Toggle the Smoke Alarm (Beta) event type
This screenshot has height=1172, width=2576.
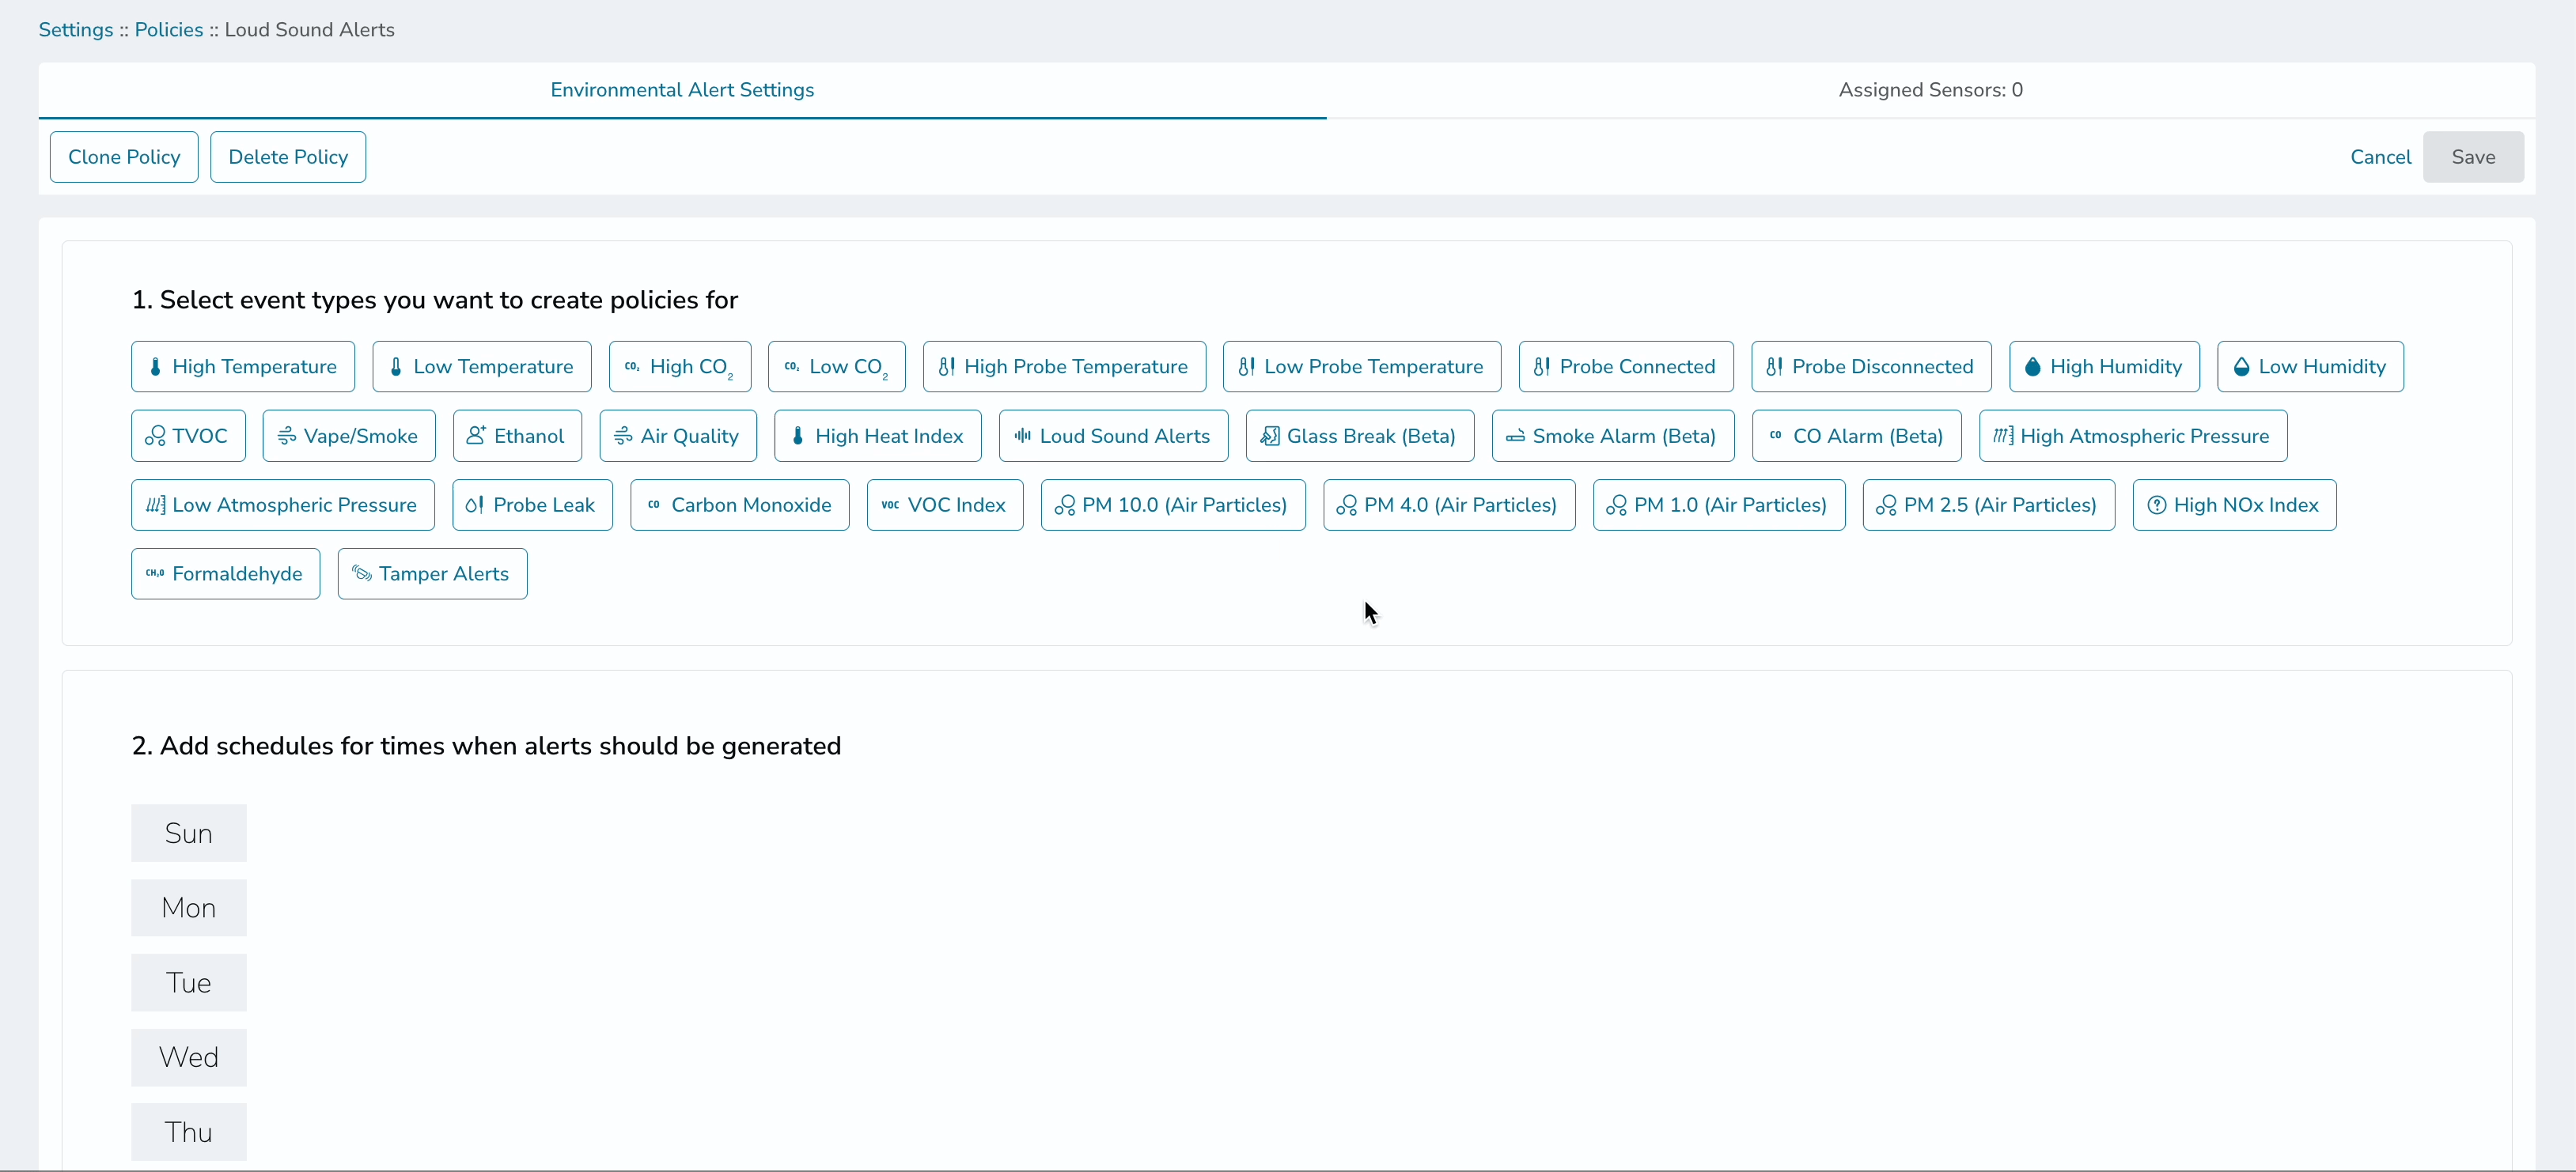(x=1612, y=436)
